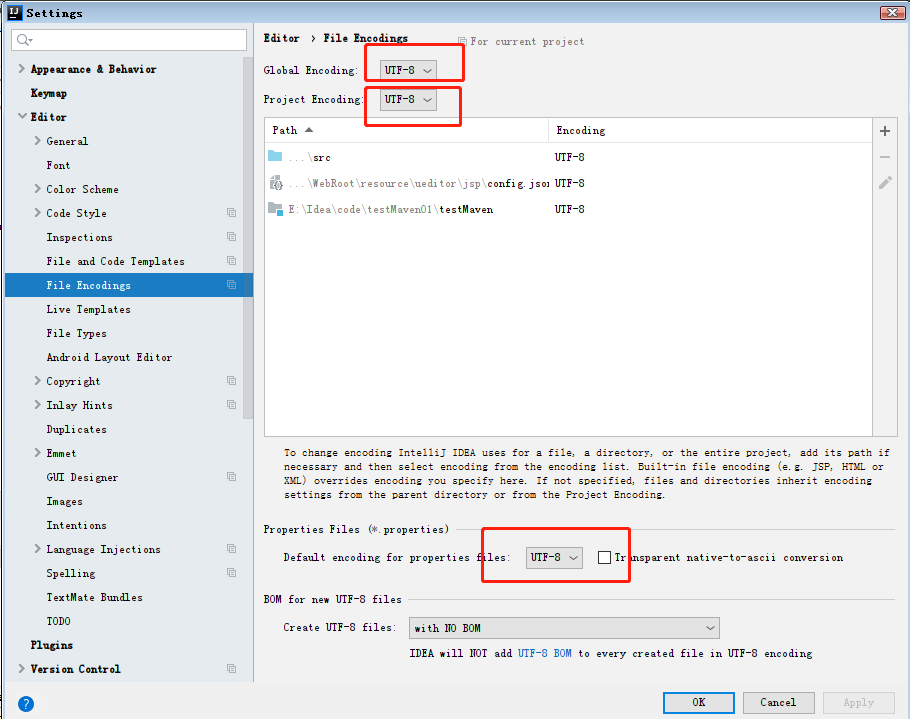Image resolution: width=910 pixels, height=719 pixels.
Task: Click project-level icon next to Inlay Hints
Action: point(232,404)
